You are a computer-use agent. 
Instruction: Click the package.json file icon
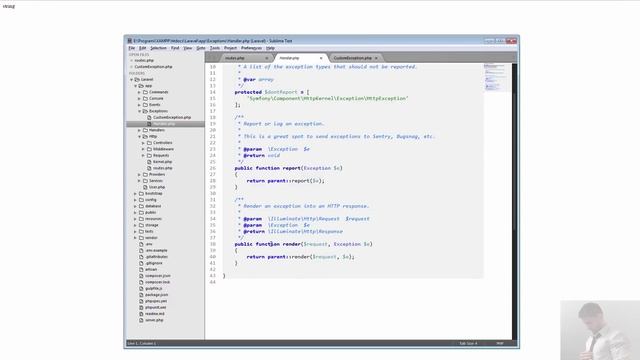[141, 295]
